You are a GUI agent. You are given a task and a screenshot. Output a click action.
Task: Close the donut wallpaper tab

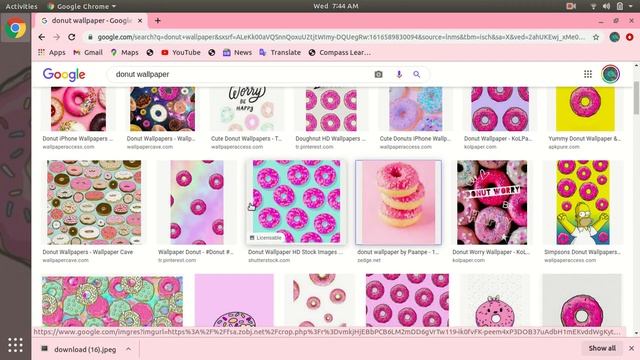pyautogui.click(x=140, y=20)
